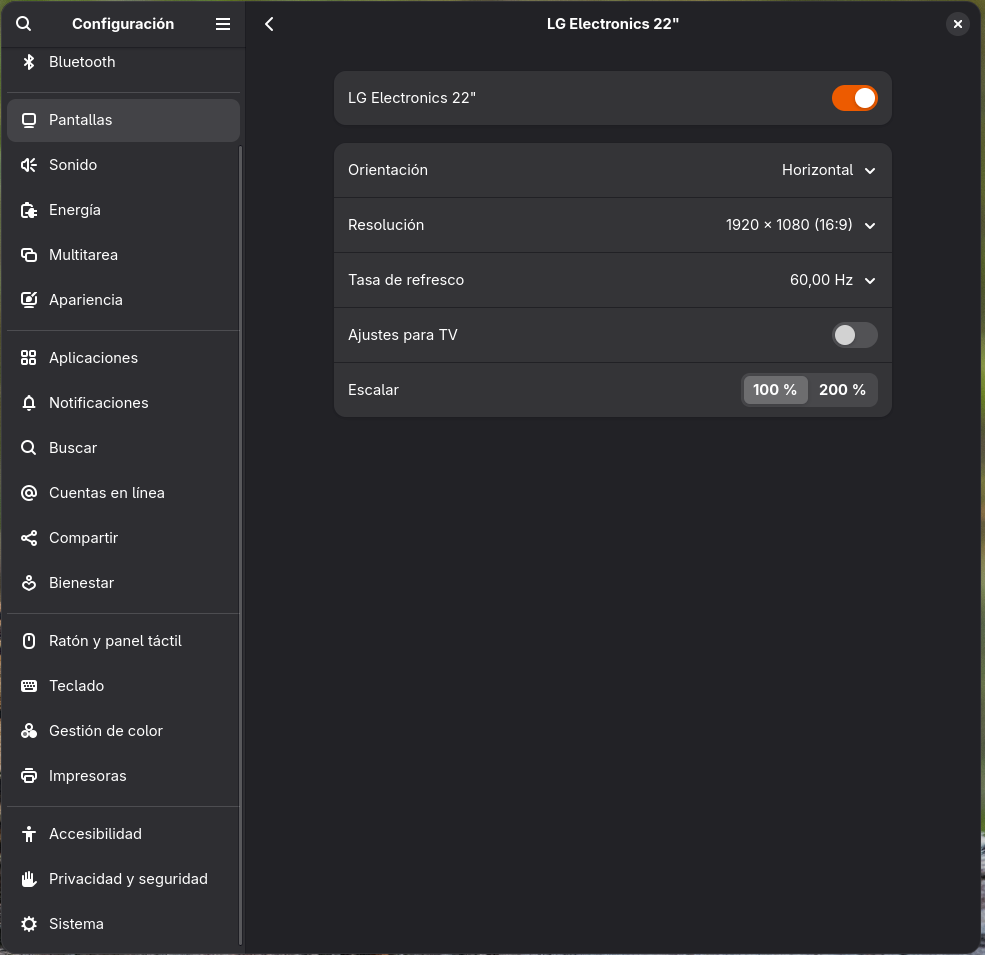Open Apariencia settings in sidebar
The image size is (985, 955).
coord(86,300)
